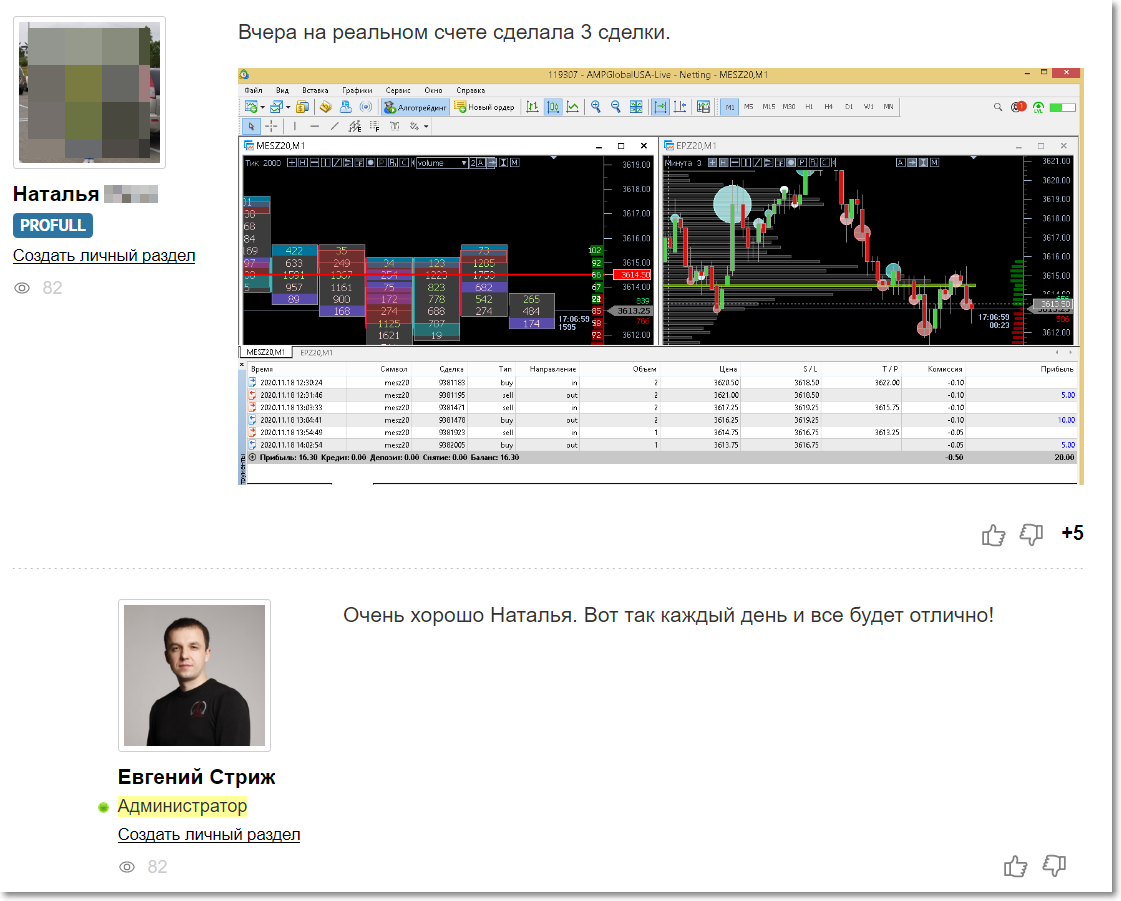Viewport: 1121px width, 901px height.
Task: Switch to the MESZ20,M1 bottom tab
Action: pos(265,353)
